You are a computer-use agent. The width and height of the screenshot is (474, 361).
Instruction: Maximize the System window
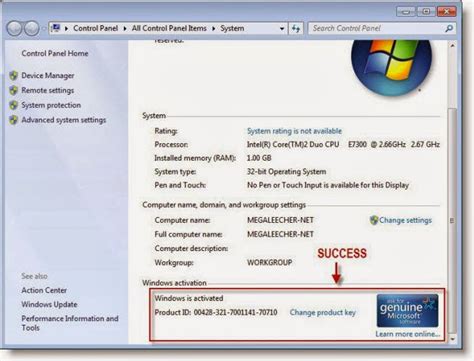pyautogui.click(x=426, y=12)
